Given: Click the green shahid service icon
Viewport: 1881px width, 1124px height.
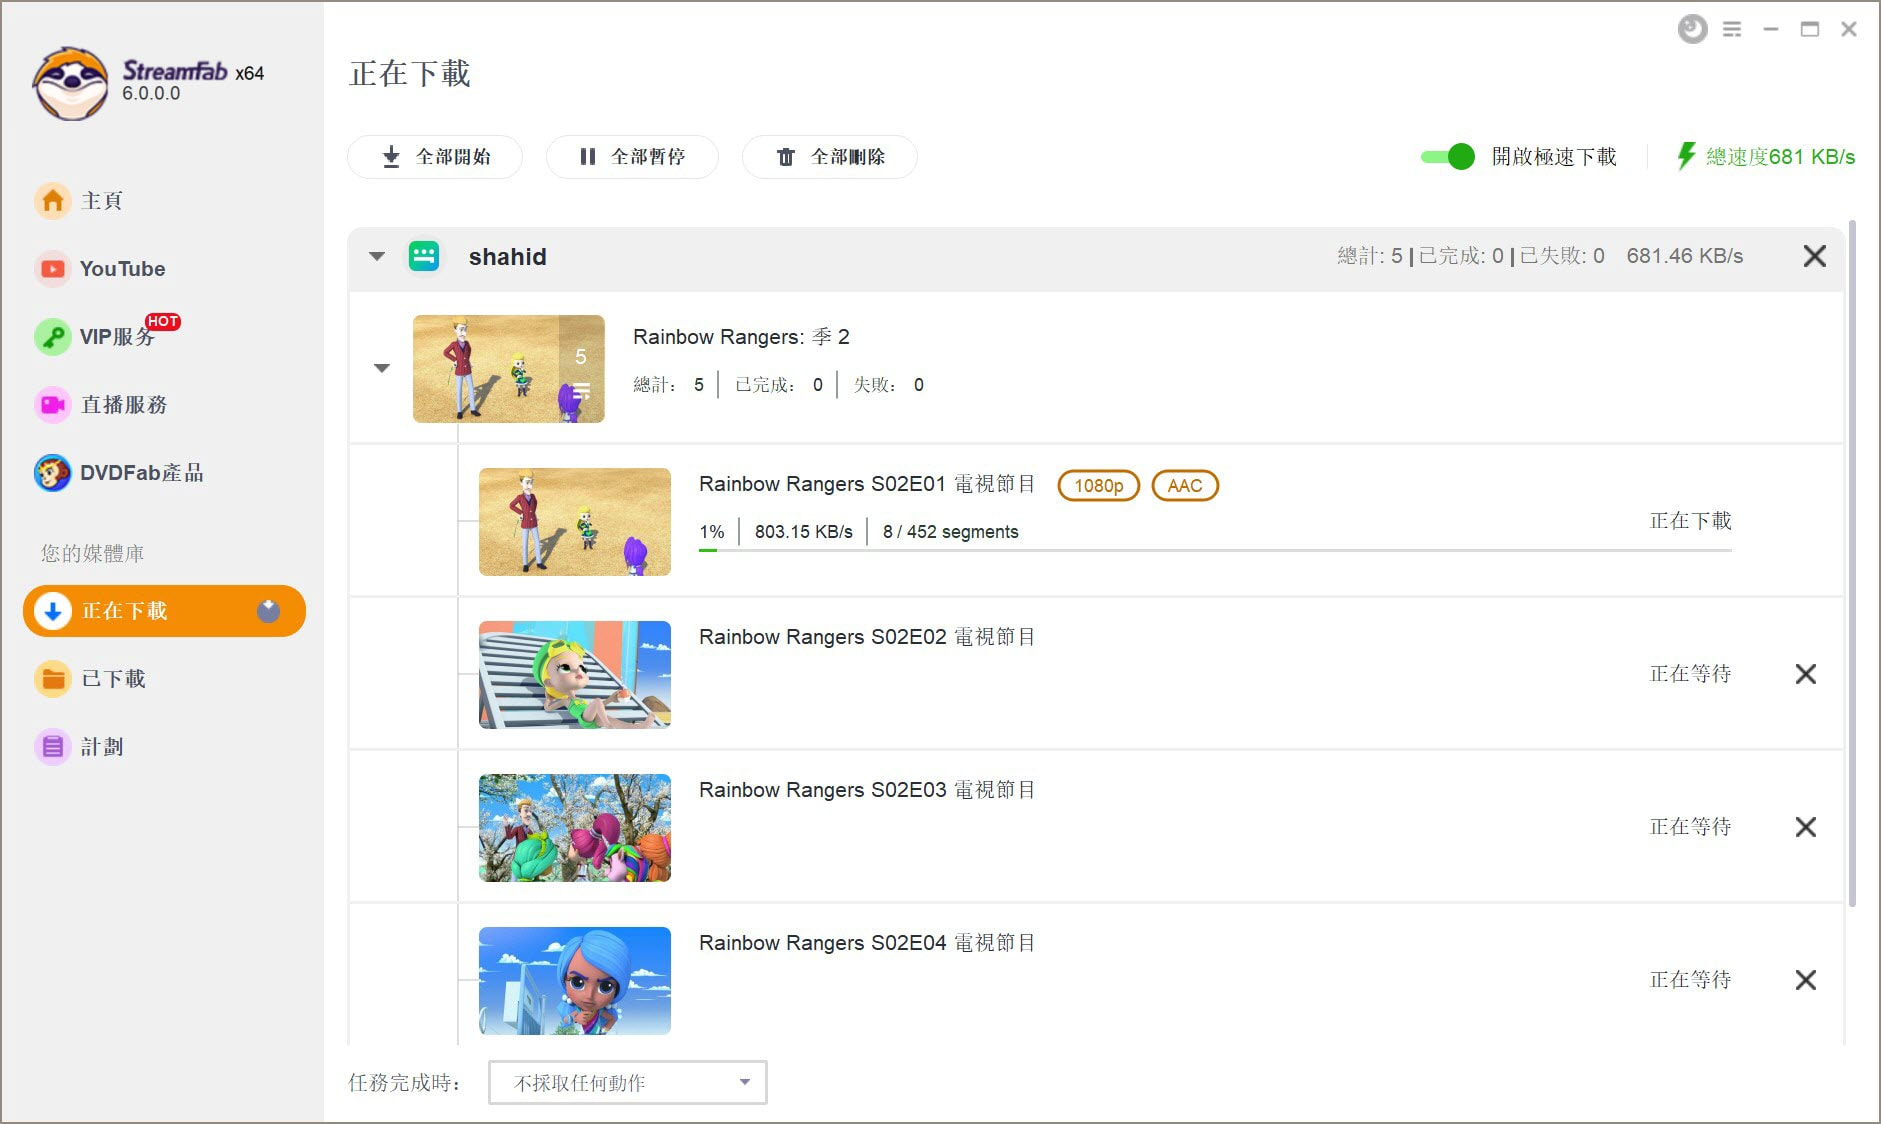Looking at the screenshot, I should click(x=424, y=257).
